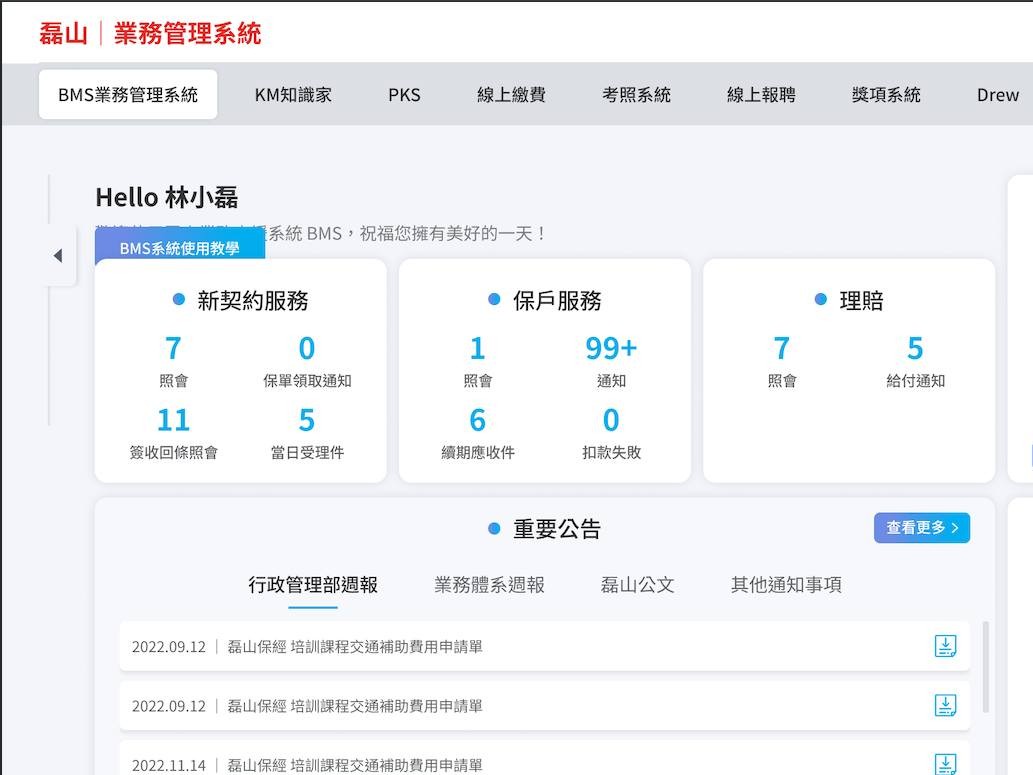Open BMS系統使用教學 tutorial
Viewport: 1033px width, 775px height.
click(180, 248)
